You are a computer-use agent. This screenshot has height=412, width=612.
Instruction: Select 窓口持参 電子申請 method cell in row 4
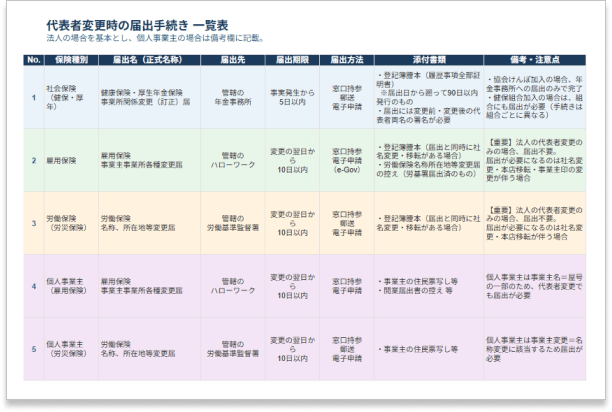coord(347,286)
